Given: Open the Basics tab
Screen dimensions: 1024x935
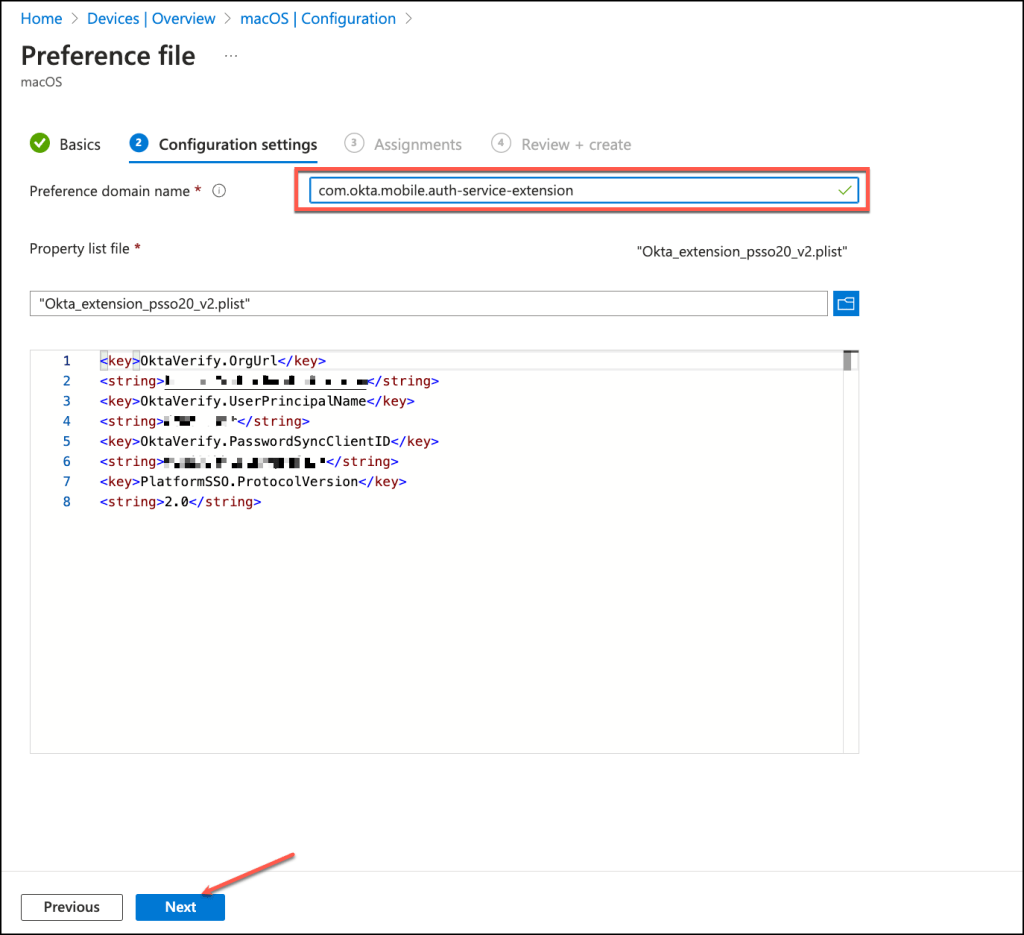Looking at the screenshot, I should 80,144.
